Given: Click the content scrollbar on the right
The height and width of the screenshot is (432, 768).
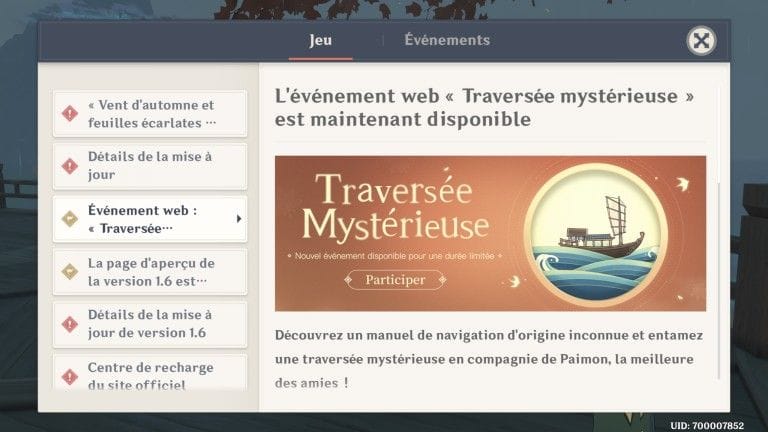Looking at the screenshot, I should 719,281.
